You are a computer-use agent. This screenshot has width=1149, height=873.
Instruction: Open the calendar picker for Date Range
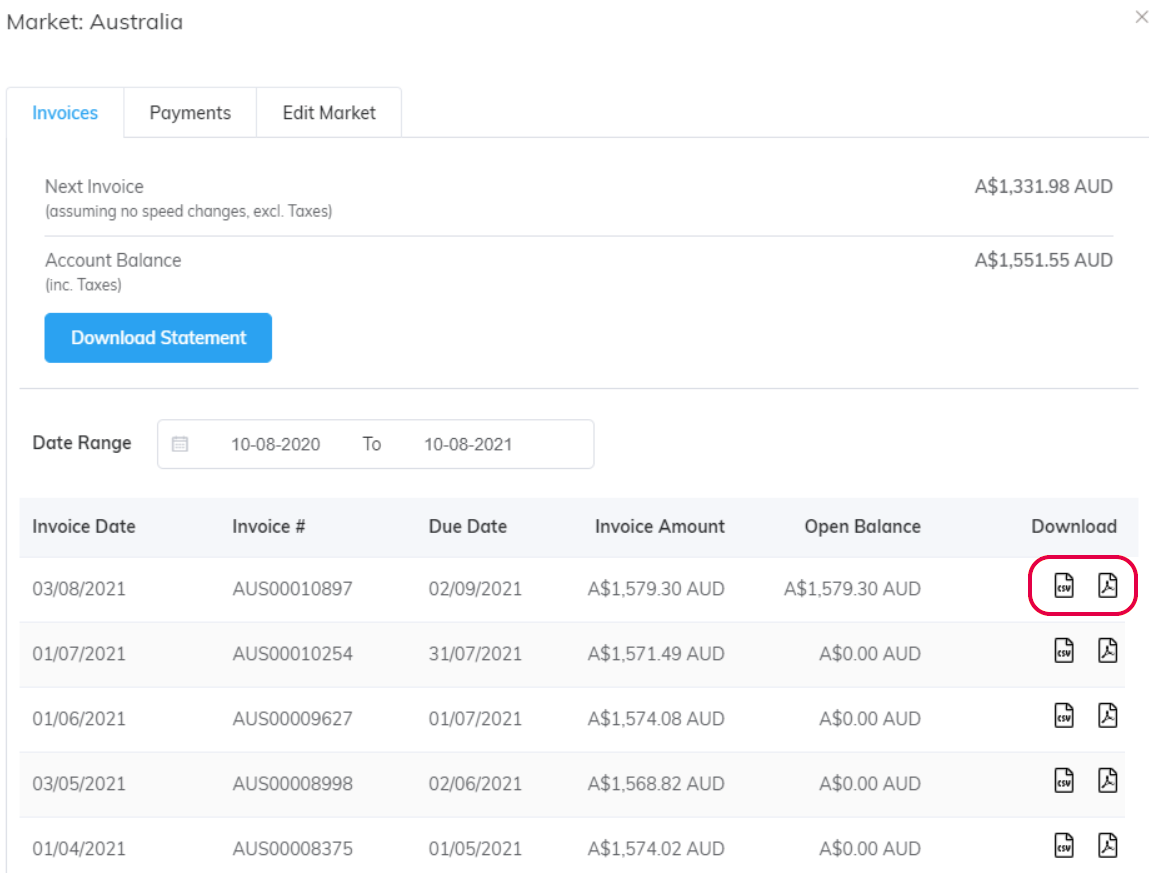pos(180,443)
